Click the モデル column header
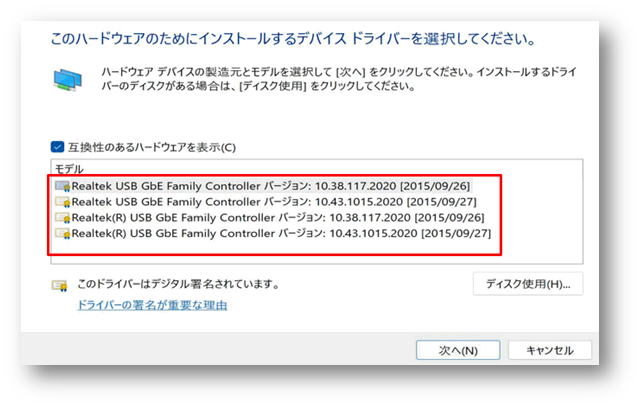 pyautogui.click(x=69, y=169)
